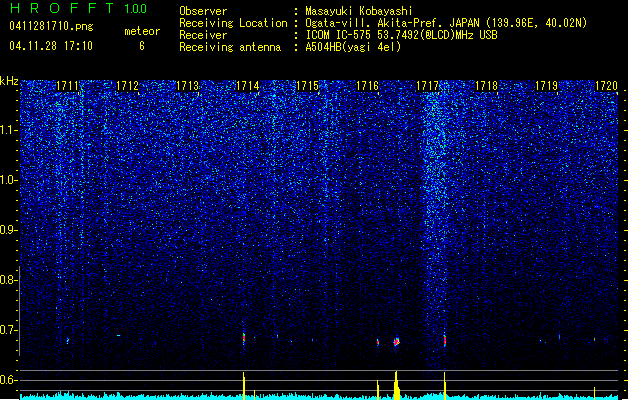Click the yellow power spike just after 1717

tap(444, 386)
